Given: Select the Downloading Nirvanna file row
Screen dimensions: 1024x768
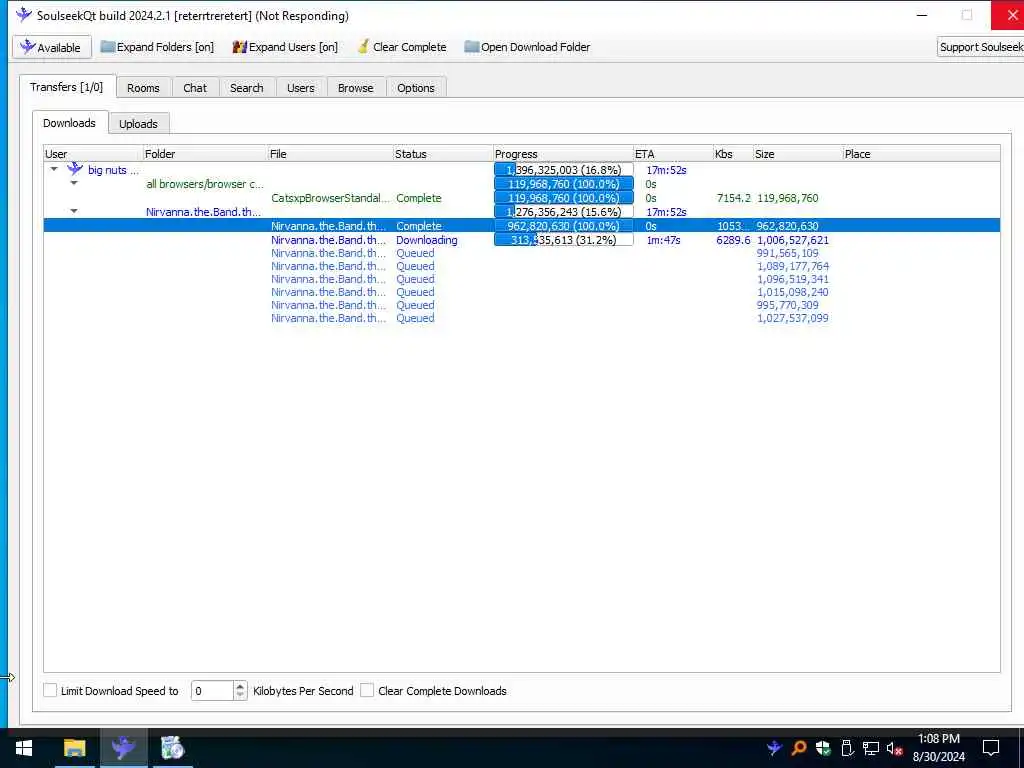Looking at the screenshot, I should 522,240.
